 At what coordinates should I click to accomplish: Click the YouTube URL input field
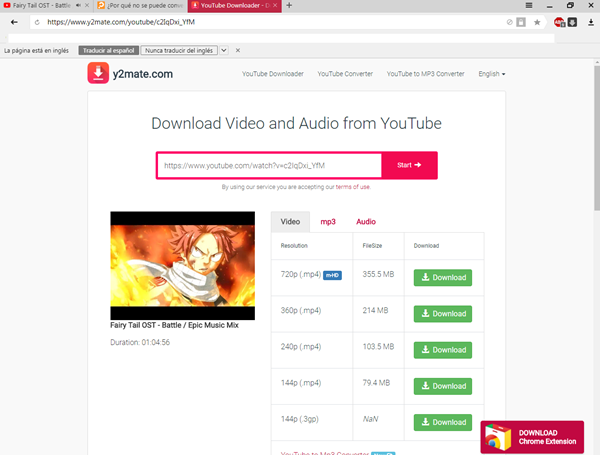(x=269, y=165)
